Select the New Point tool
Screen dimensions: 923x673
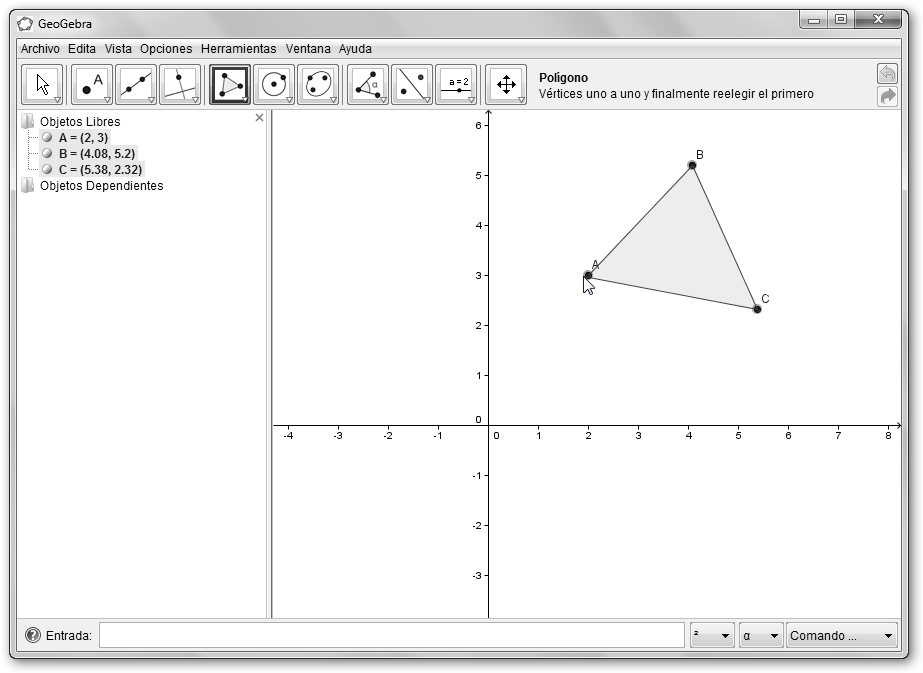tap(92, 85)
